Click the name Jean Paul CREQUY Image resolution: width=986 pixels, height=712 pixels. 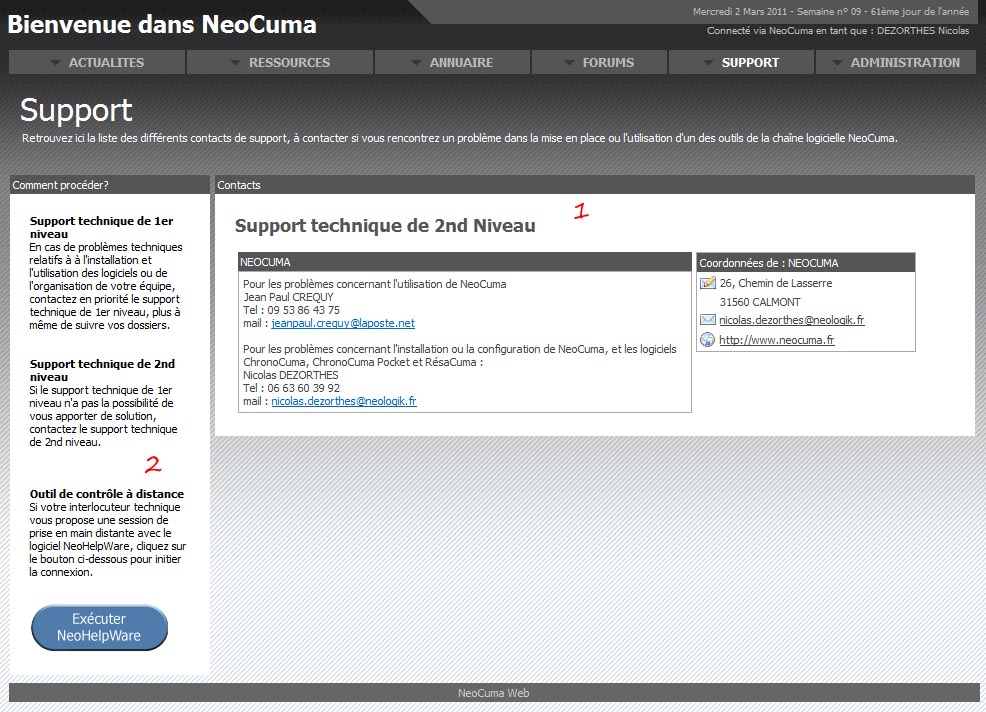pyautogui.click(x=289, y=298)
